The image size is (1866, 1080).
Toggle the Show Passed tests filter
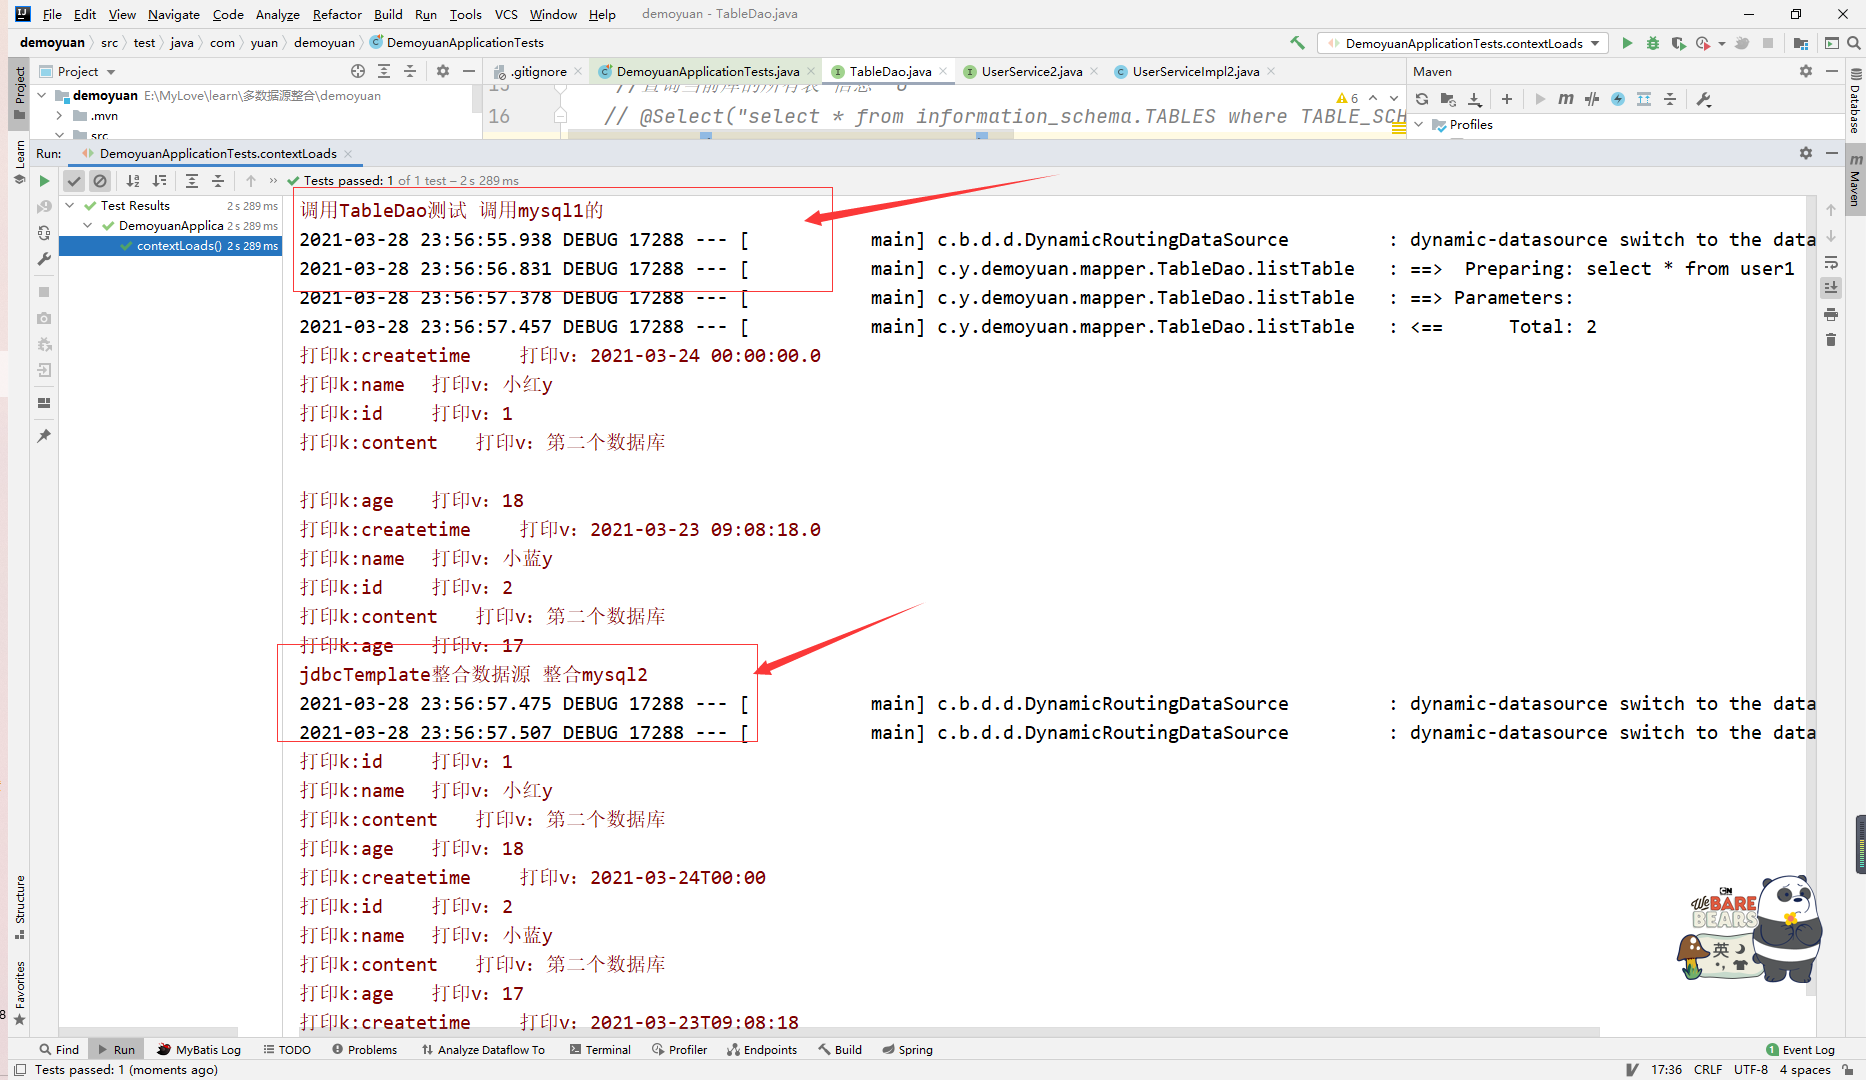(74, 181)
